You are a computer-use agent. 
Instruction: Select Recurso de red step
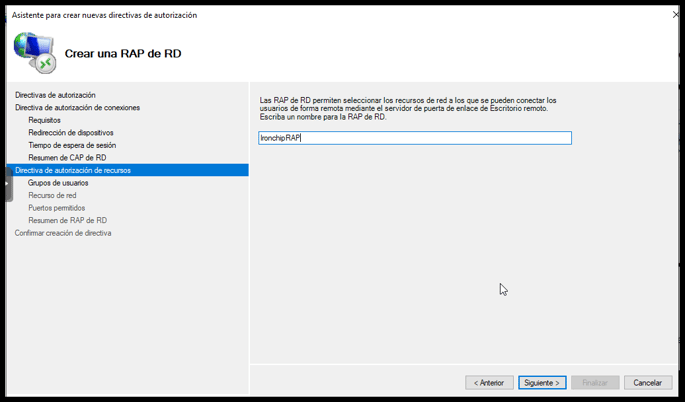pos(52,195)
